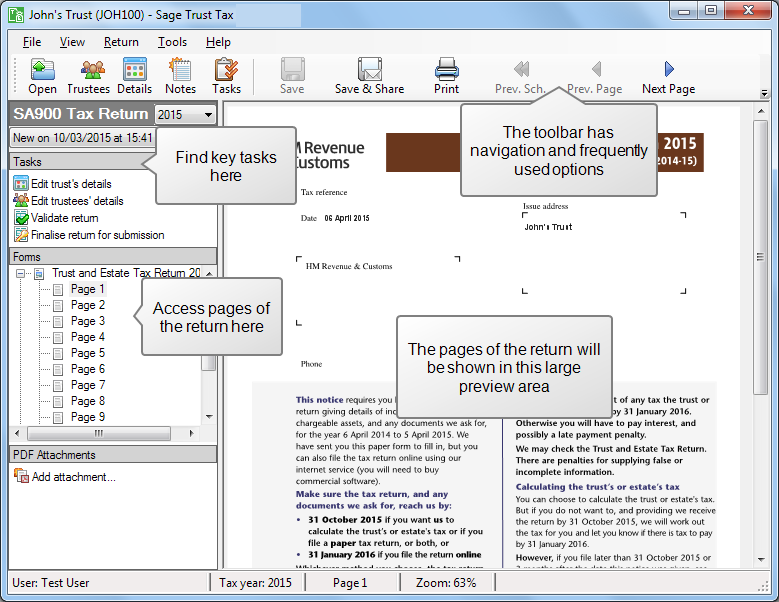Collapse the Trust and Estate Tax Return tree node
779x602 pixels.
click(21, 273)
